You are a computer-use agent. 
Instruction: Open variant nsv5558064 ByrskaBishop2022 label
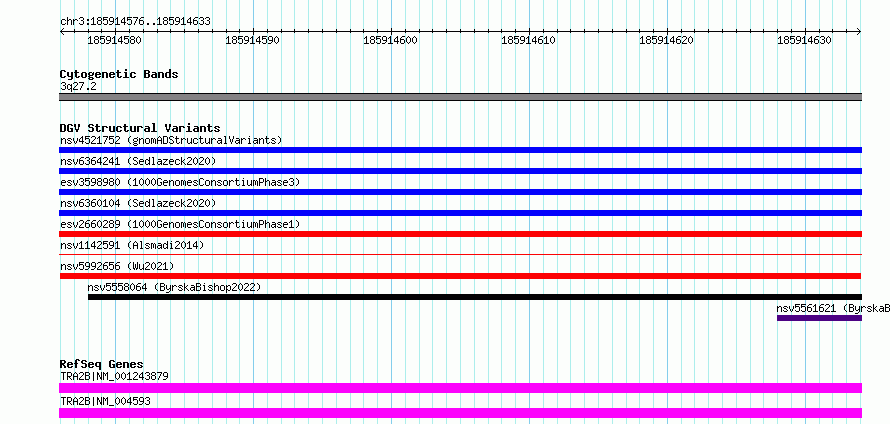174,287
